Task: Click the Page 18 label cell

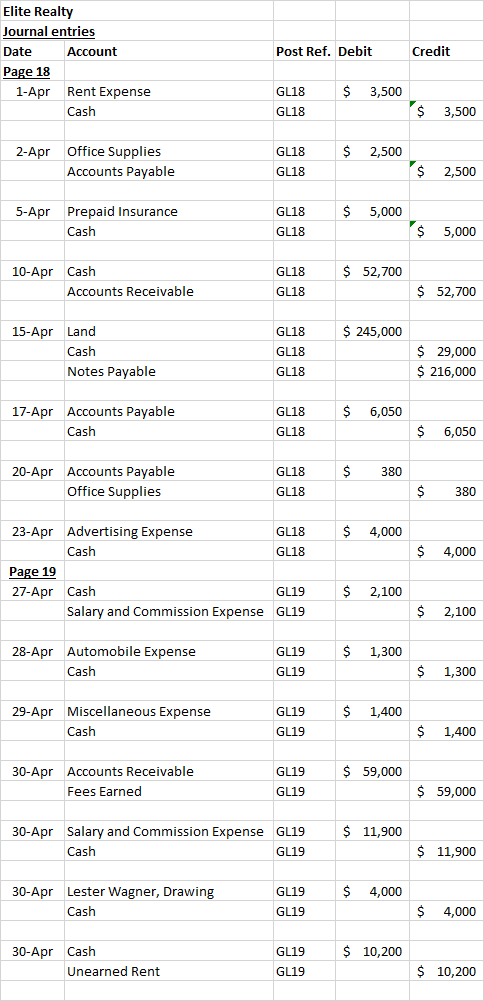Action: [x=33, y=72]
